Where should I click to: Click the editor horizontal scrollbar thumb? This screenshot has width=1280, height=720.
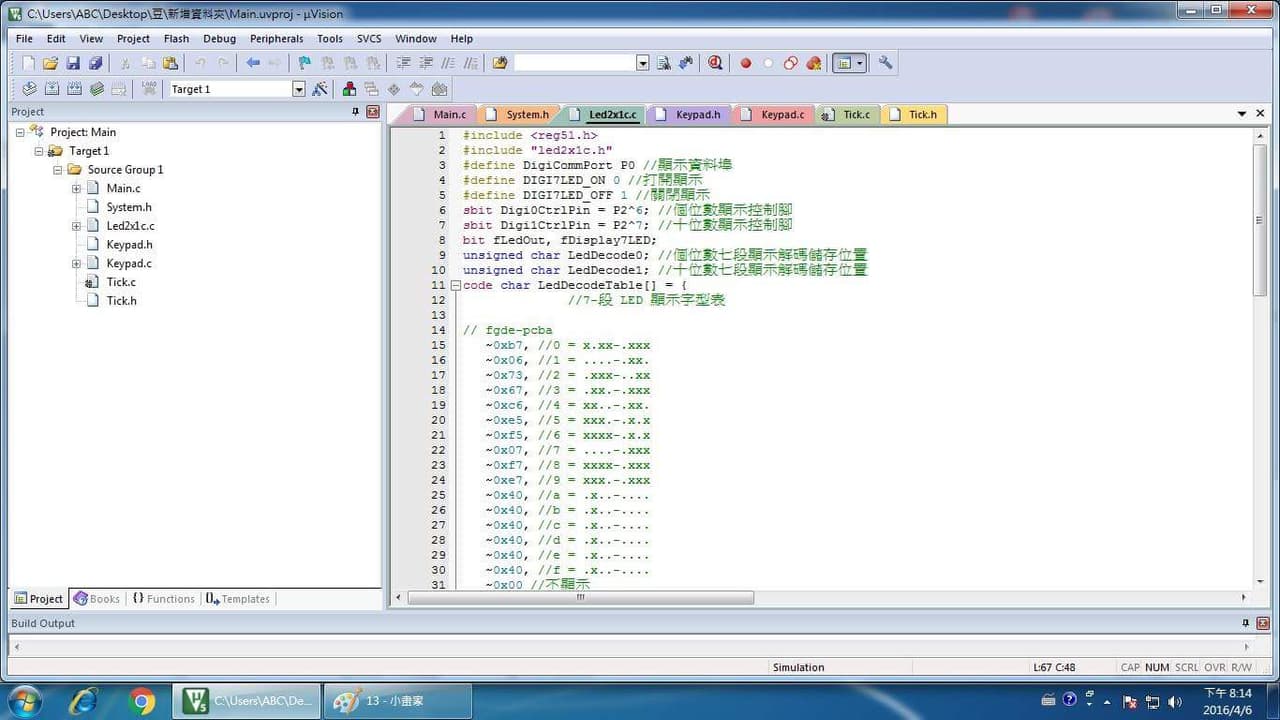[580, 598]
